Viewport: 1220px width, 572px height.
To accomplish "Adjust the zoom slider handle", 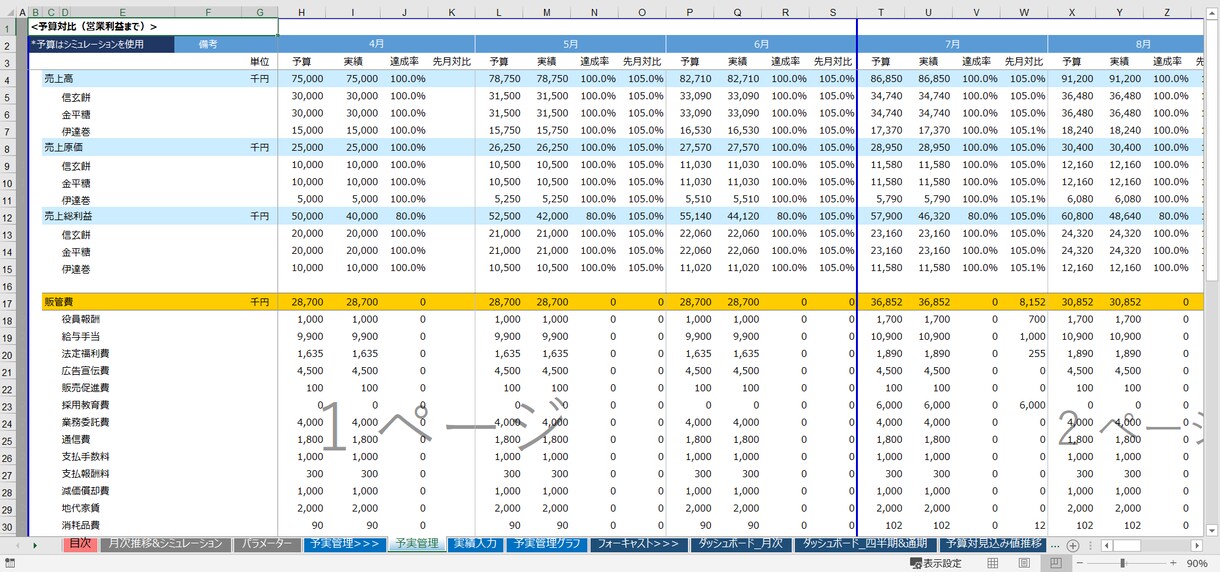I will click(1121, 563).
